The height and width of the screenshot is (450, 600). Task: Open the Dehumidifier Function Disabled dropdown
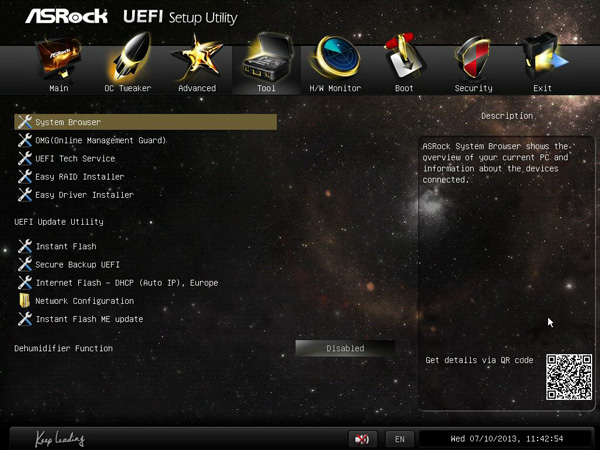(345, 348)
